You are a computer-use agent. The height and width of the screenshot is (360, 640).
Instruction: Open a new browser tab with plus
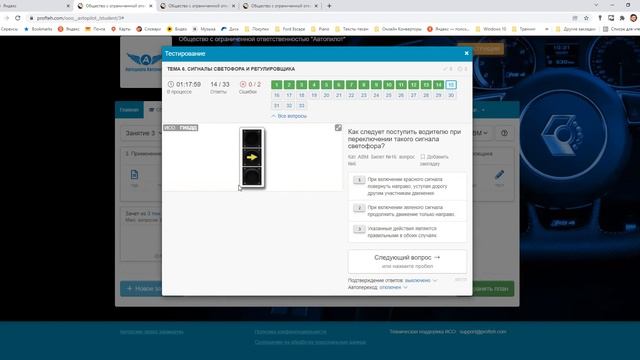pyautogui.click(x=329, y=6)
